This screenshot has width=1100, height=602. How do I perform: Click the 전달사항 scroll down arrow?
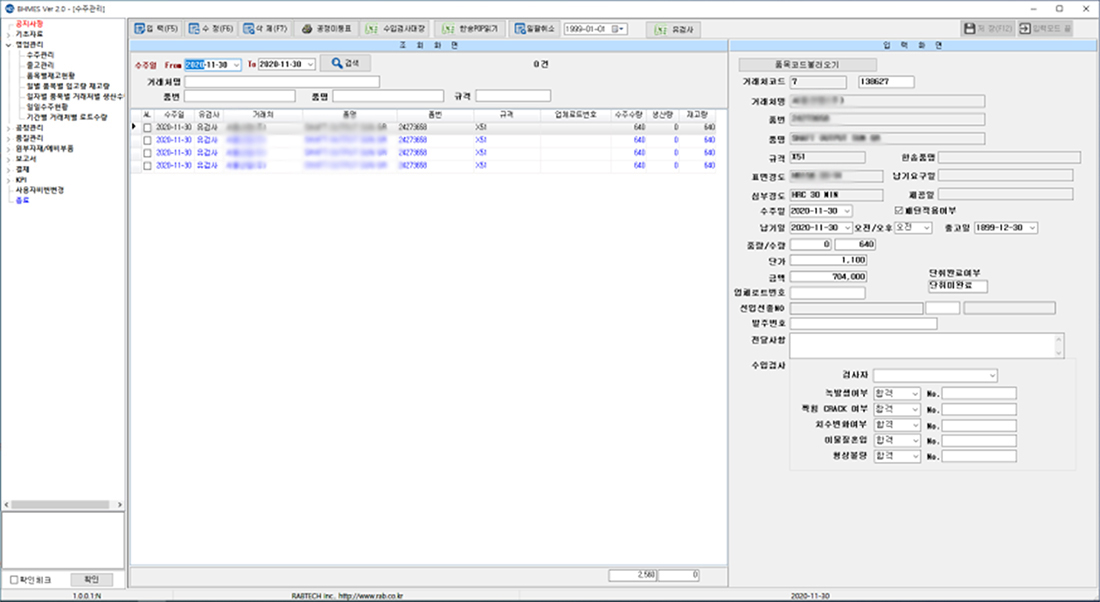[x=1059, y=353]
